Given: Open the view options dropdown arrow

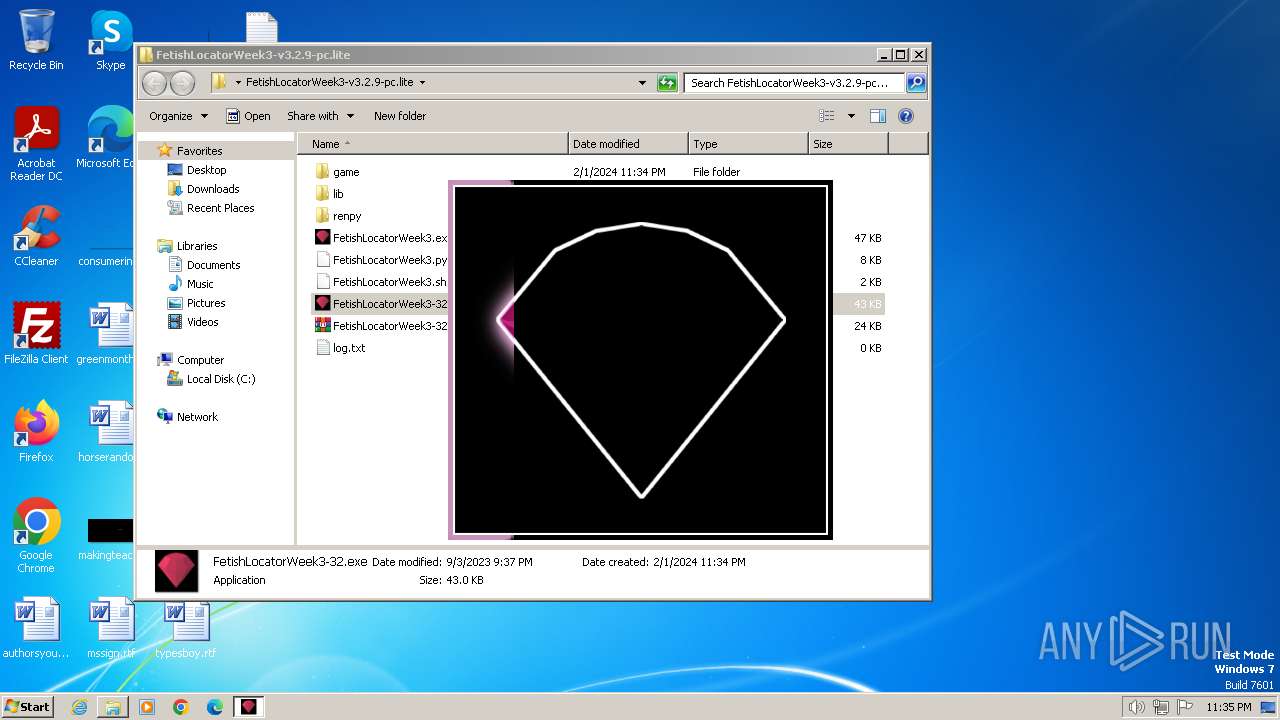Looking at the screenshot, I should point(851,116).
